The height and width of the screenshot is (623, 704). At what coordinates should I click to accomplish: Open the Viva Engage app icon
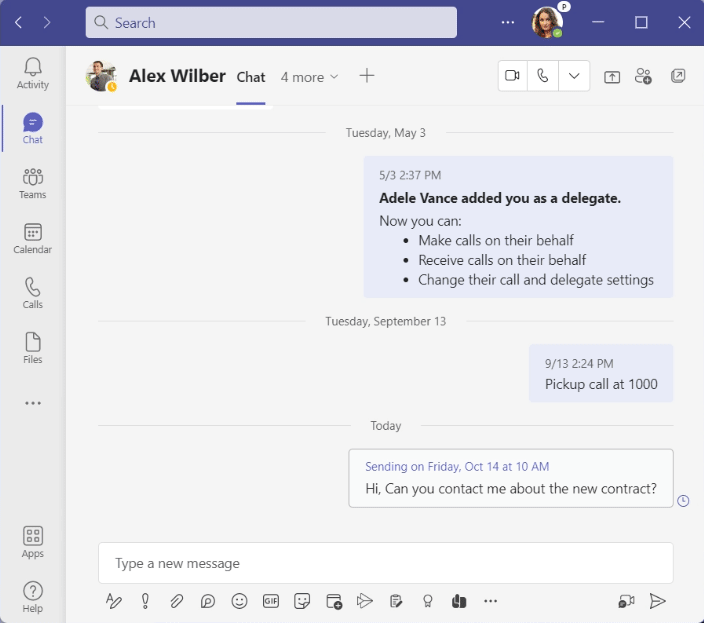tap(459, 601)
